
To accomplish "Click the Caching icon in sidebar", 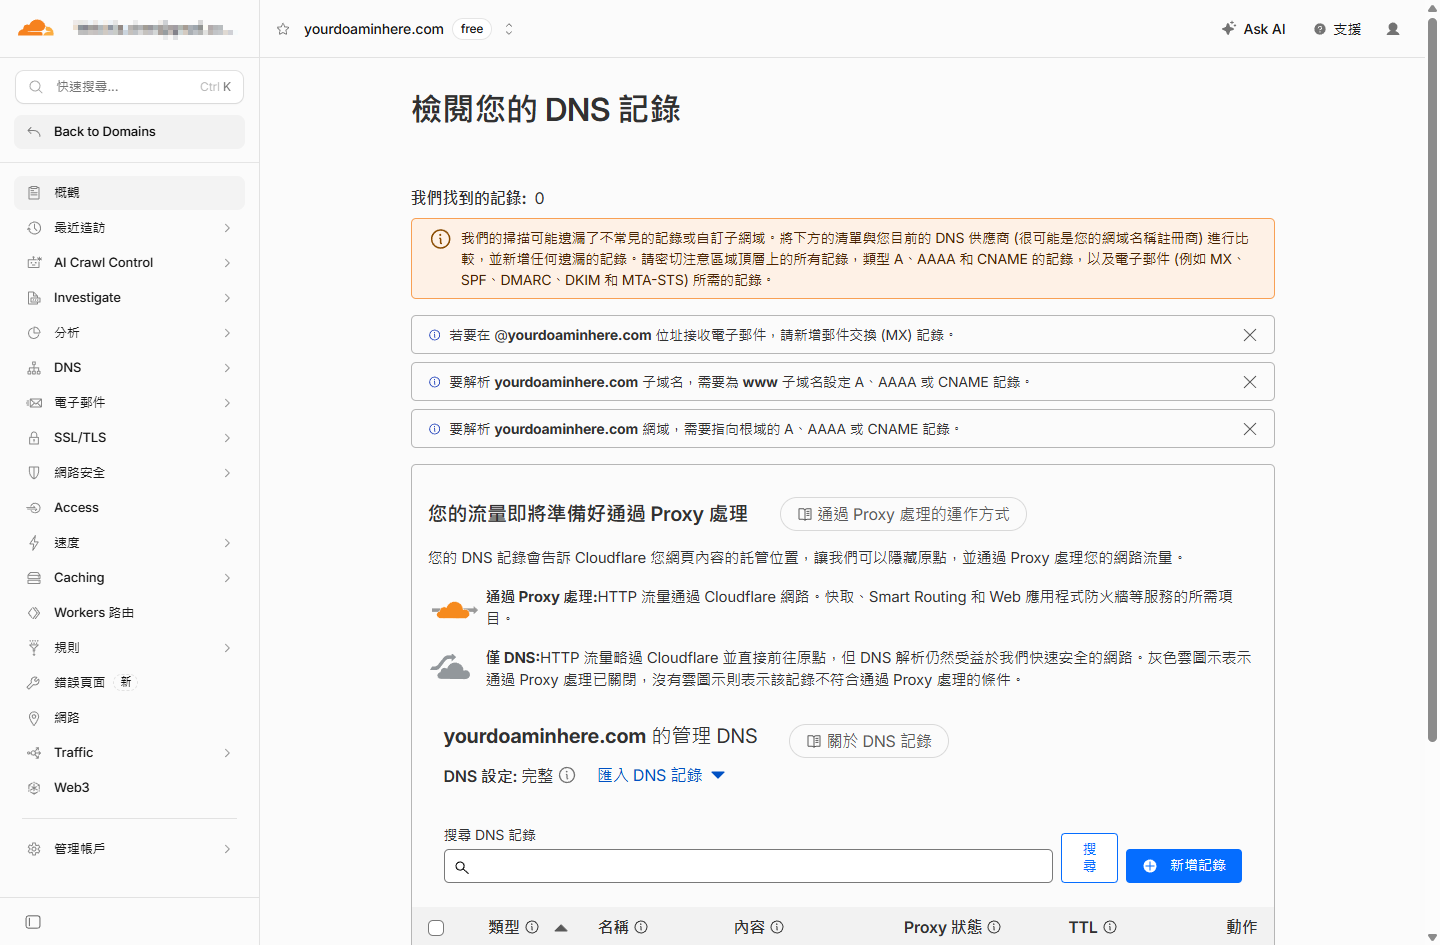I will (34, 578).
